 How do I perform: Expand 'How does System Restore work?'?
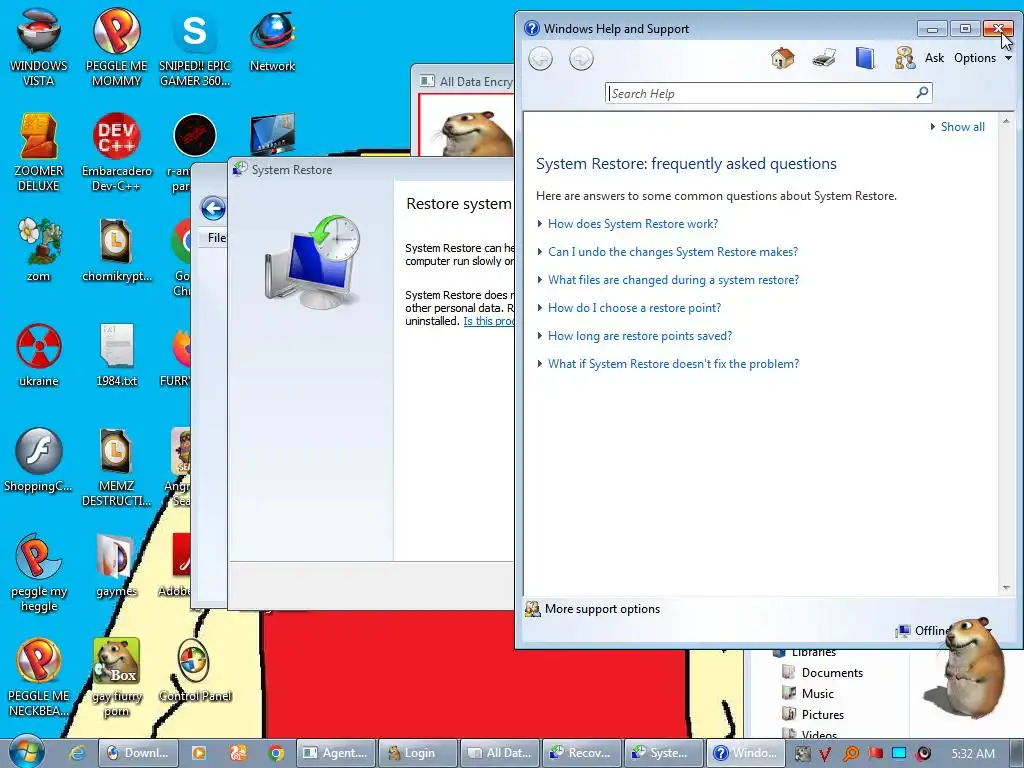[633, 224]
